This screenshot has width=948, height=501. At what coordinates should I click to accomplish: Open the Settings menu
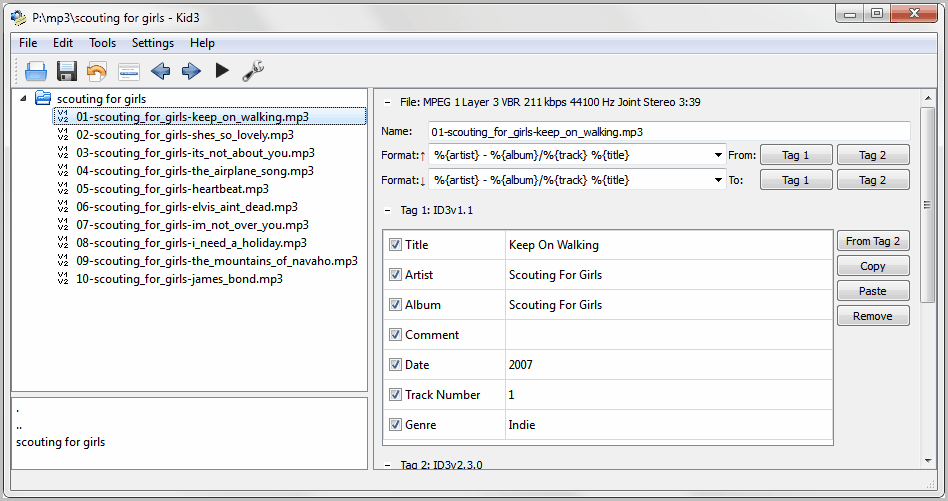[153, 43]
